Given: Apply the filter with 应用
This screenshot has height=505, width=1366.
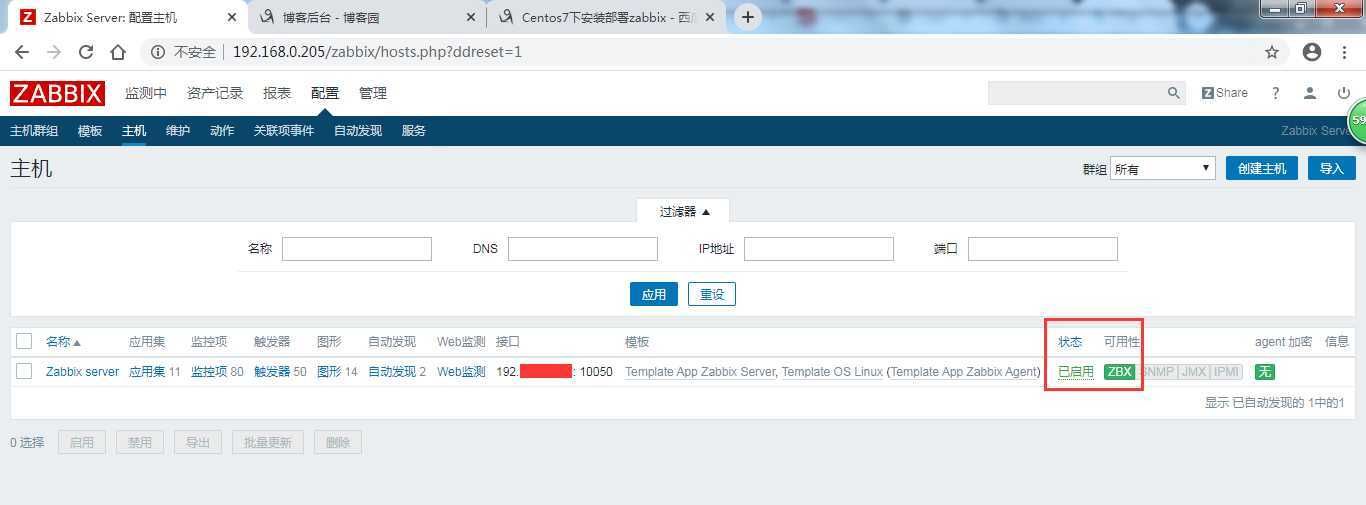Looking at the screenshot, I should point(654,295).
